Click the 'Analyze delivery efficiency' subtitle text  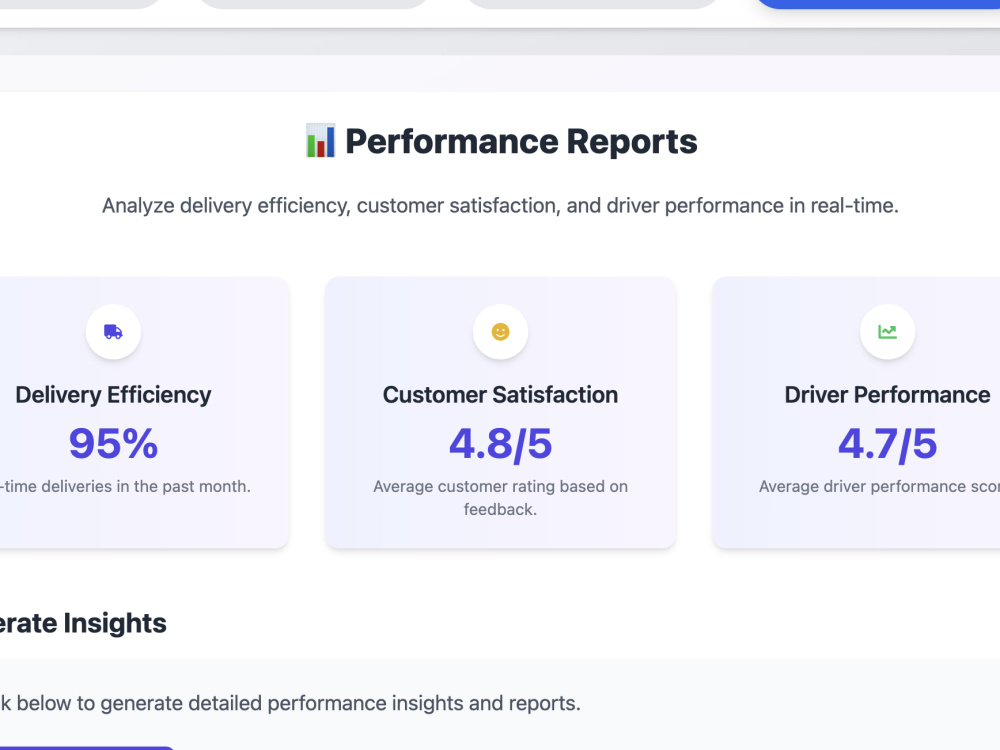click(500, 205)
